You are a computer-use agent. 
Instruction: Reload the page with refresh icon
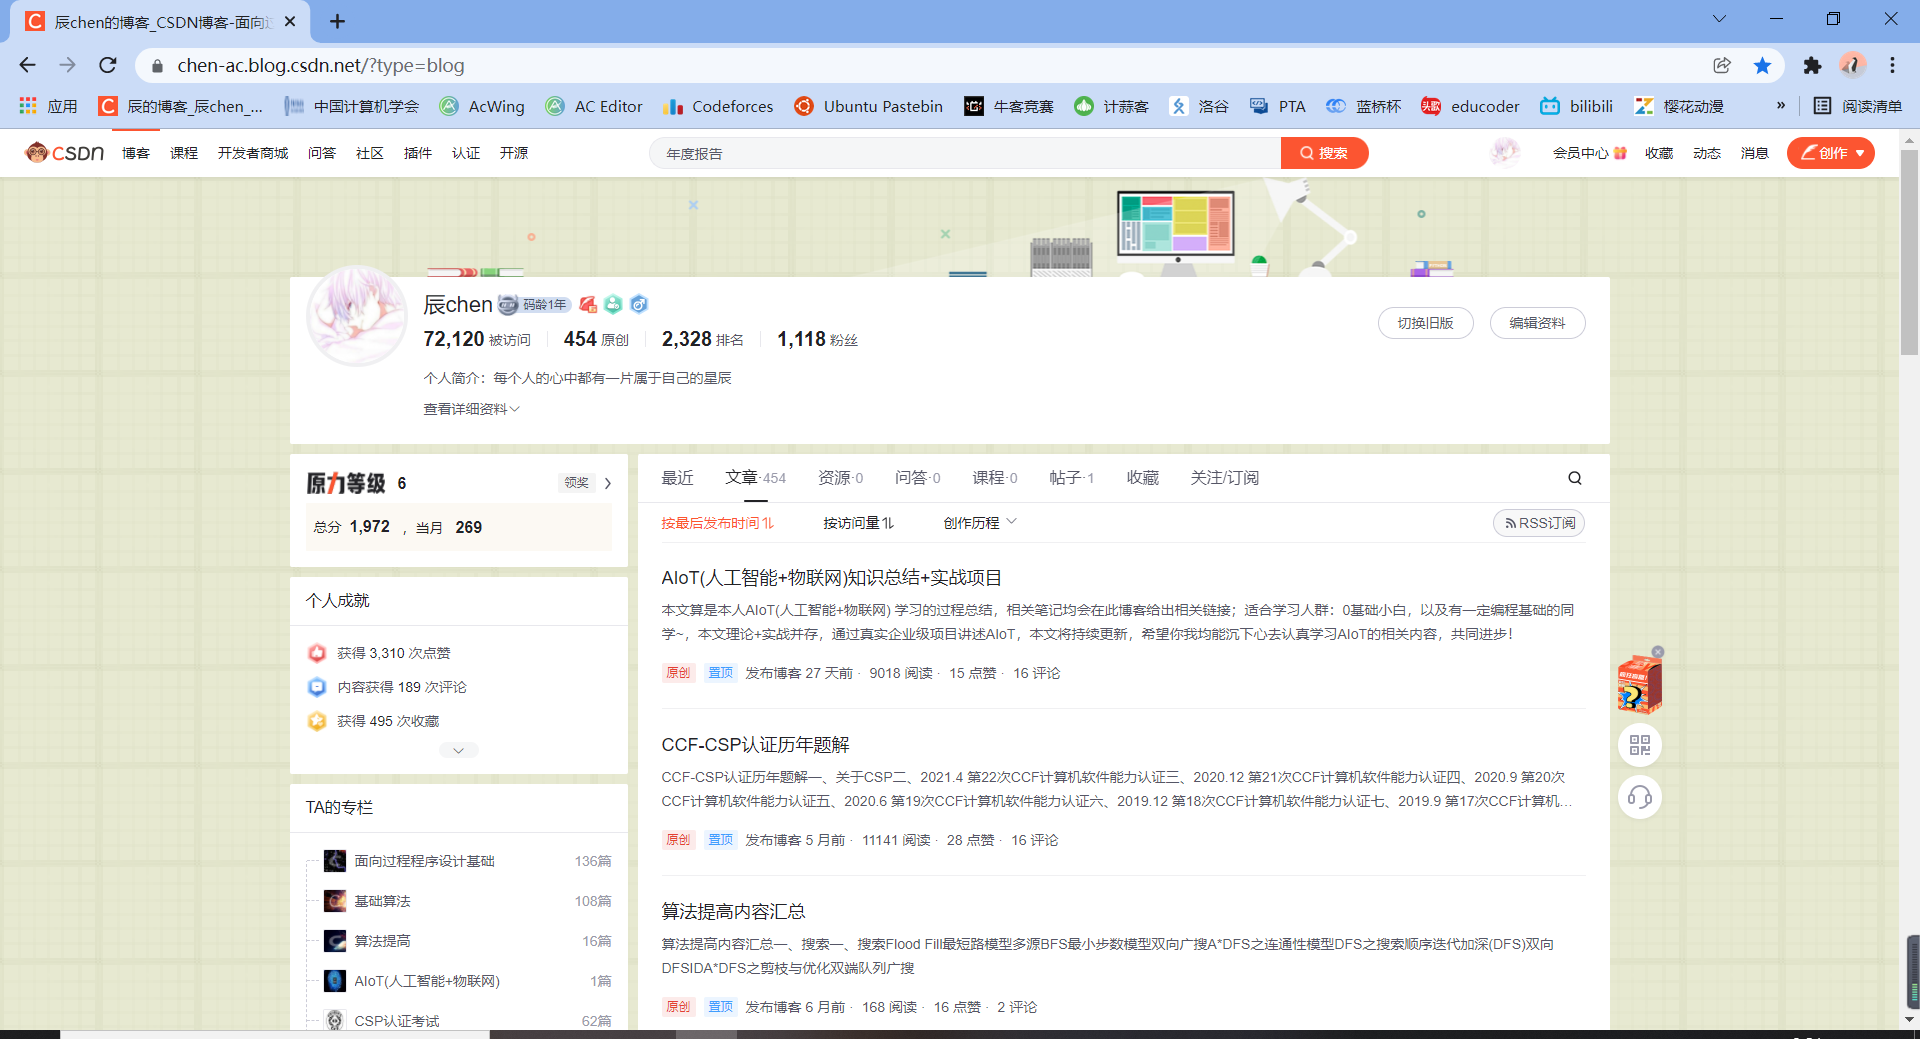coord(108,65)
